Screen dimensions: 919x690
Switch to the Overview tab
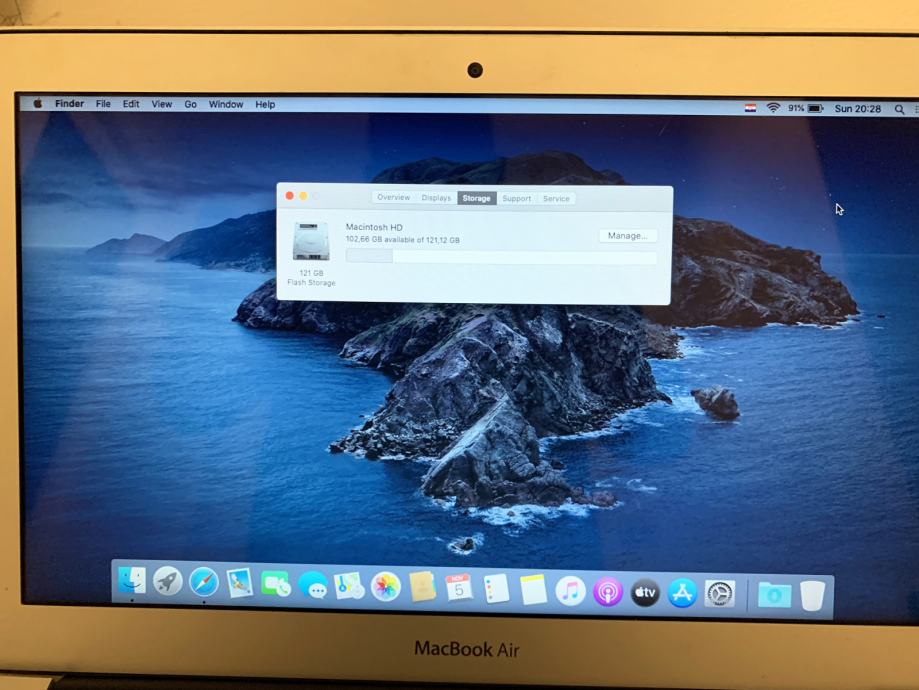[394, 198]
